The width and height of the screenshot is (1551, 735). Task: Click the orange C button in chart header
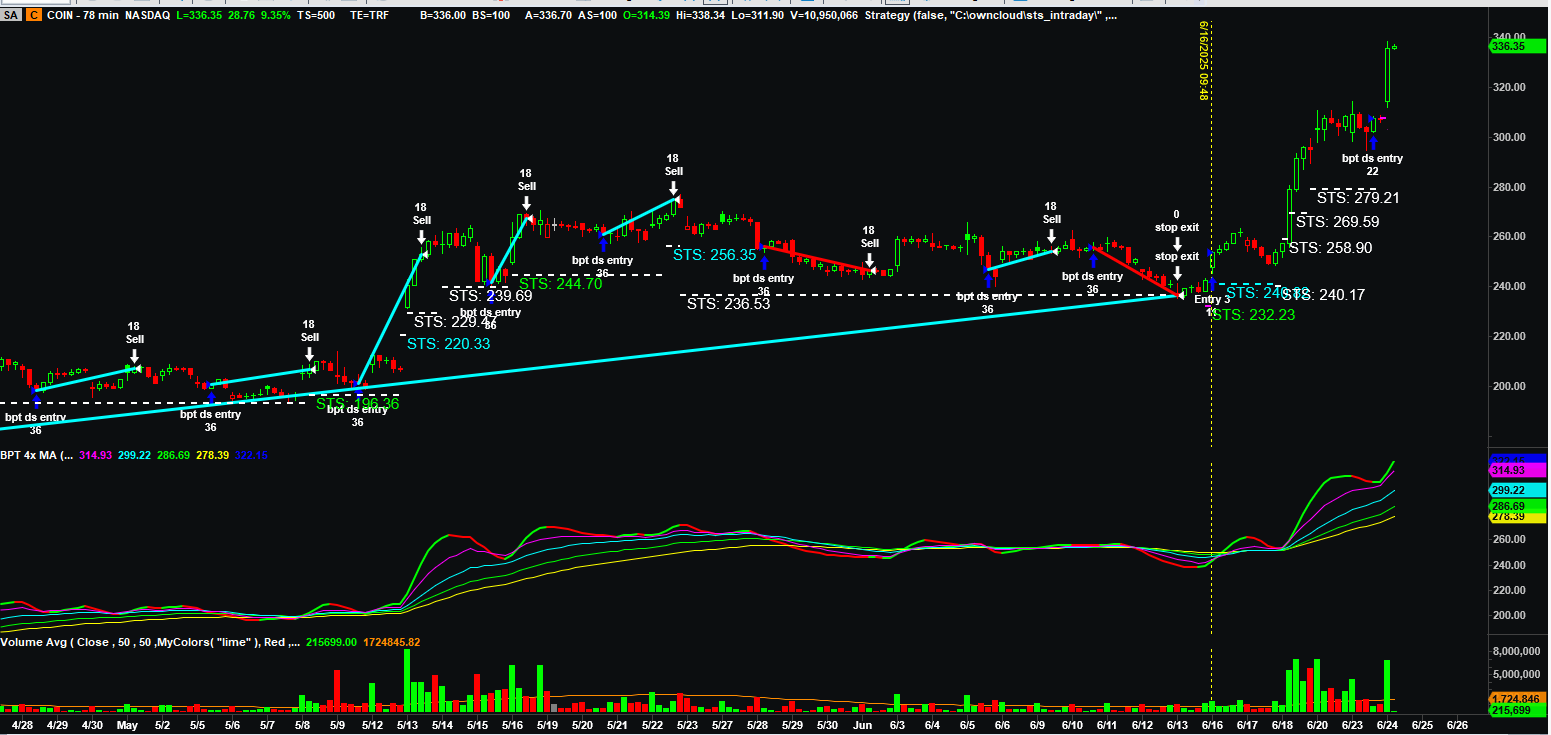pos(33,16)
